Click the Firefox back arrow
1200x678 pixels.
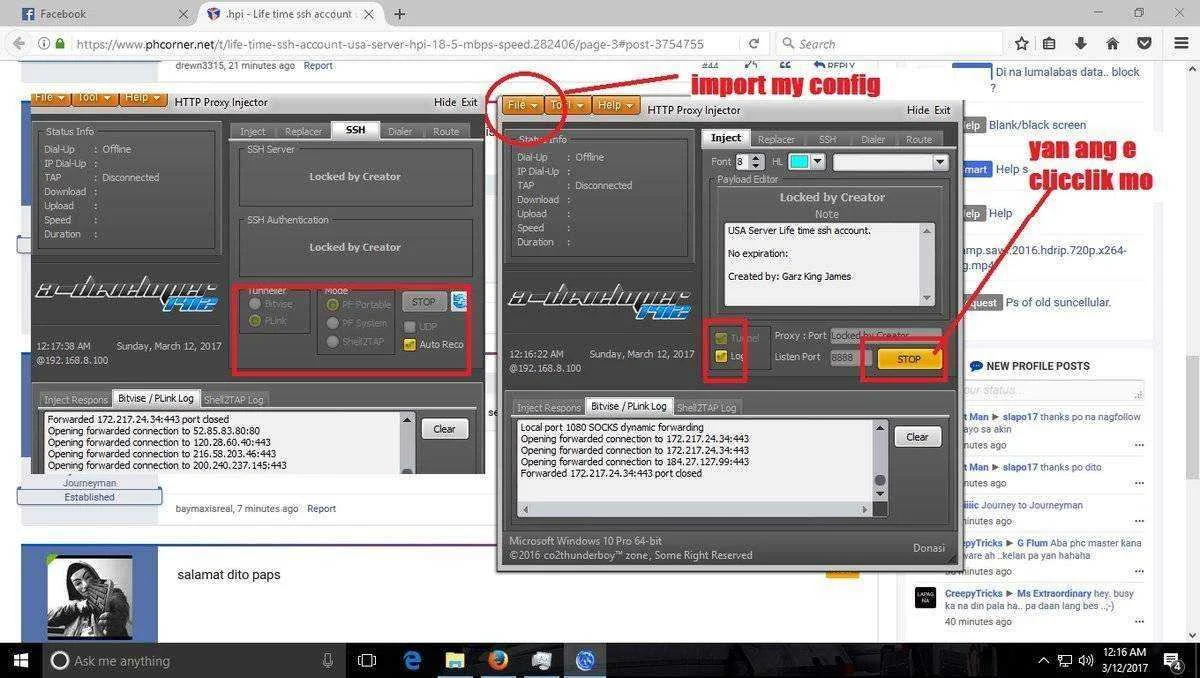tap(18, 43)
